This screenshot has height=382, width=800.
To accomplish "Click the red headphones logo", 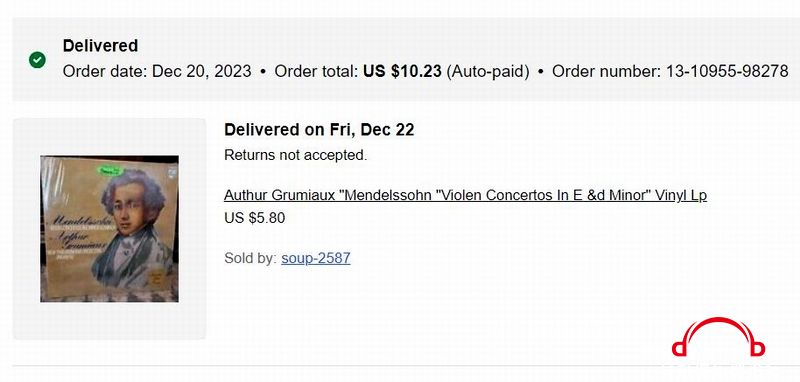I will tap(718, 337).
